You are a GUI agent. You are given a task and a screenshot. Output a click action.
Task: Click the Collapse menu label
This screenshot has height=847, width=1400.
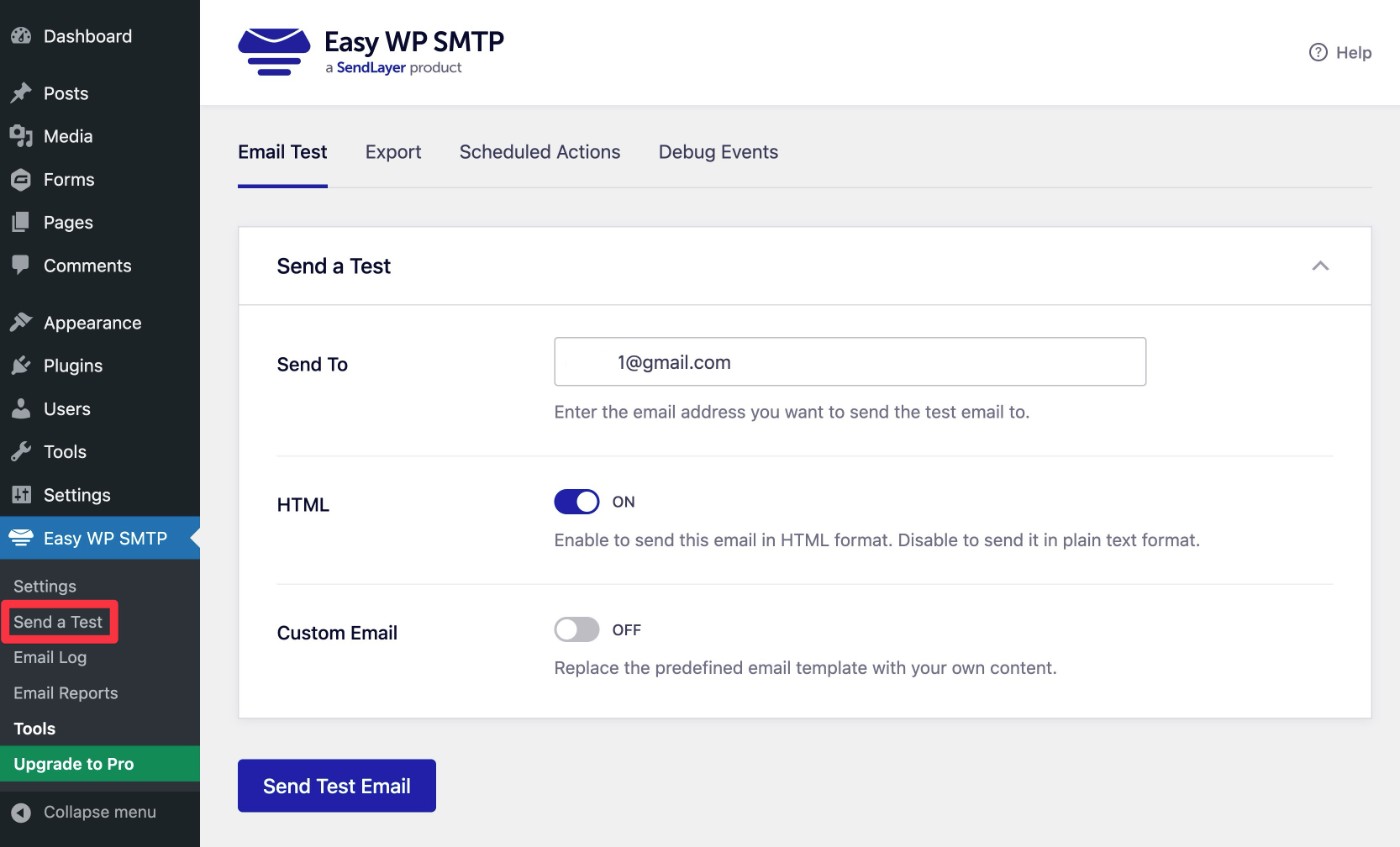tap(100, 812)
